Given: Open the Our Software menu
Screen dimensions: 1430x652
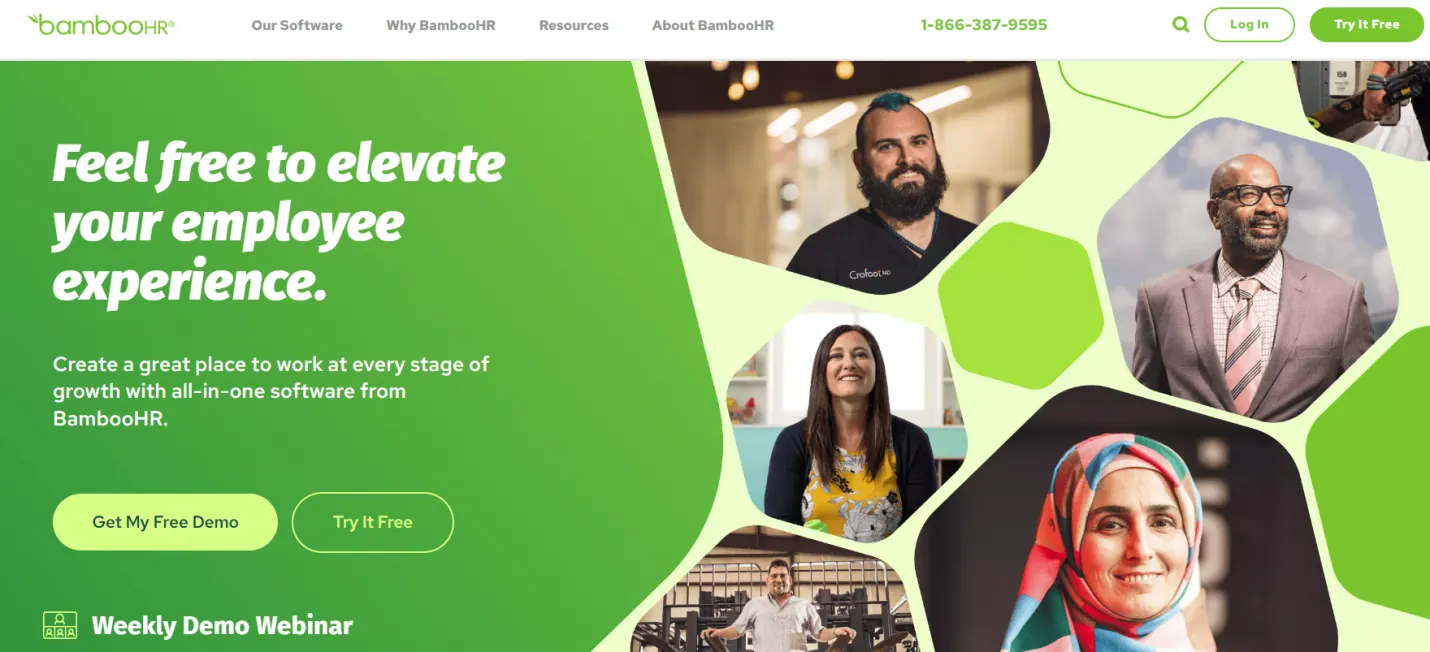Looking at the screenshot, I should (x=297, y=25).
